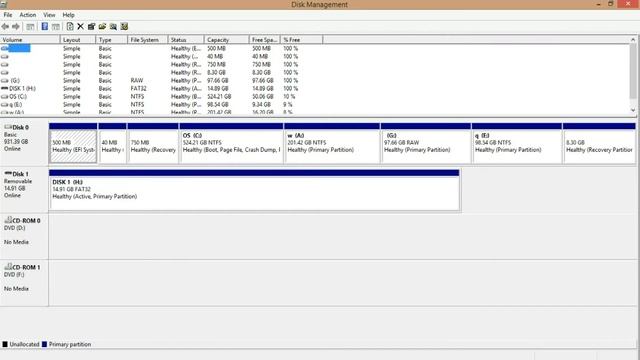The height and width of the screenshot is (360, 640).
Task: Sort by the Layout column header
Action: click(x=78, y=40)
